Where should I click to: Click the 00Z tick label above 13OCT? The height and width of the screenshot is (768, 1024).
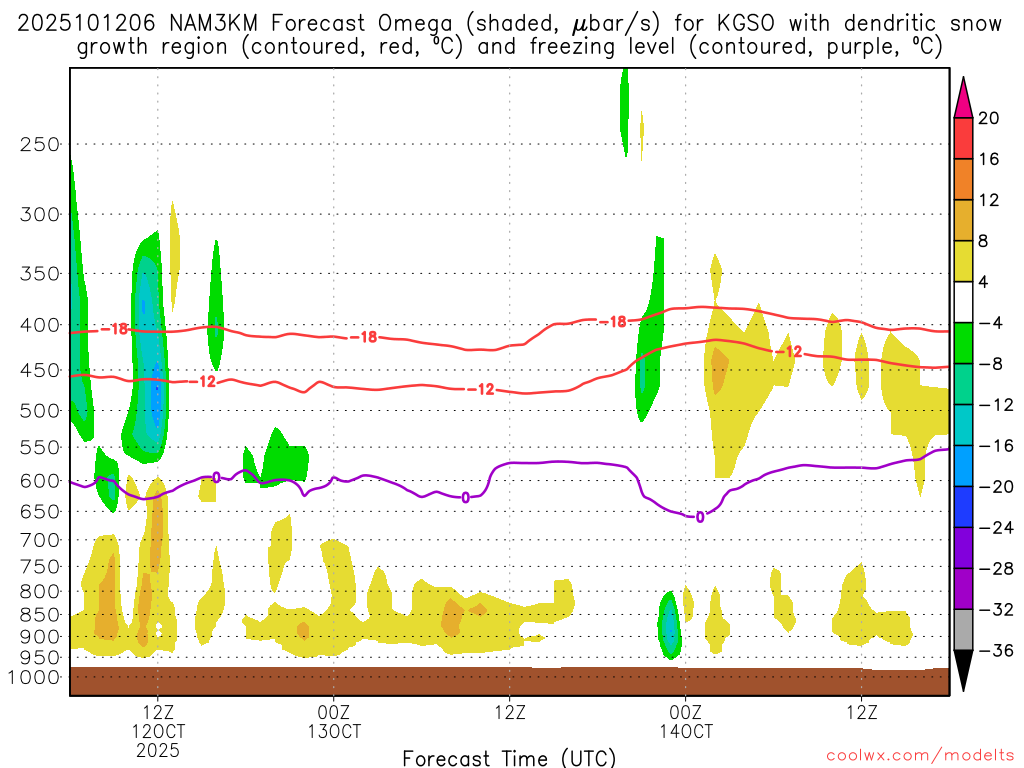[334, 712]
